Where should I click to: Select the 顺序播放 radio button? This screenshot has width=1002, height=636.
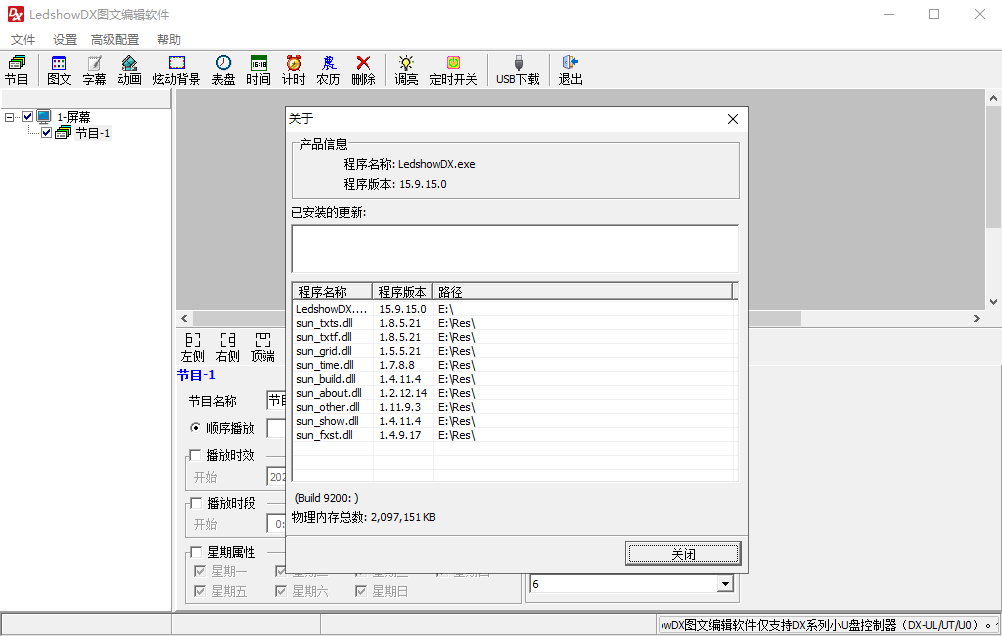[195, 428]
